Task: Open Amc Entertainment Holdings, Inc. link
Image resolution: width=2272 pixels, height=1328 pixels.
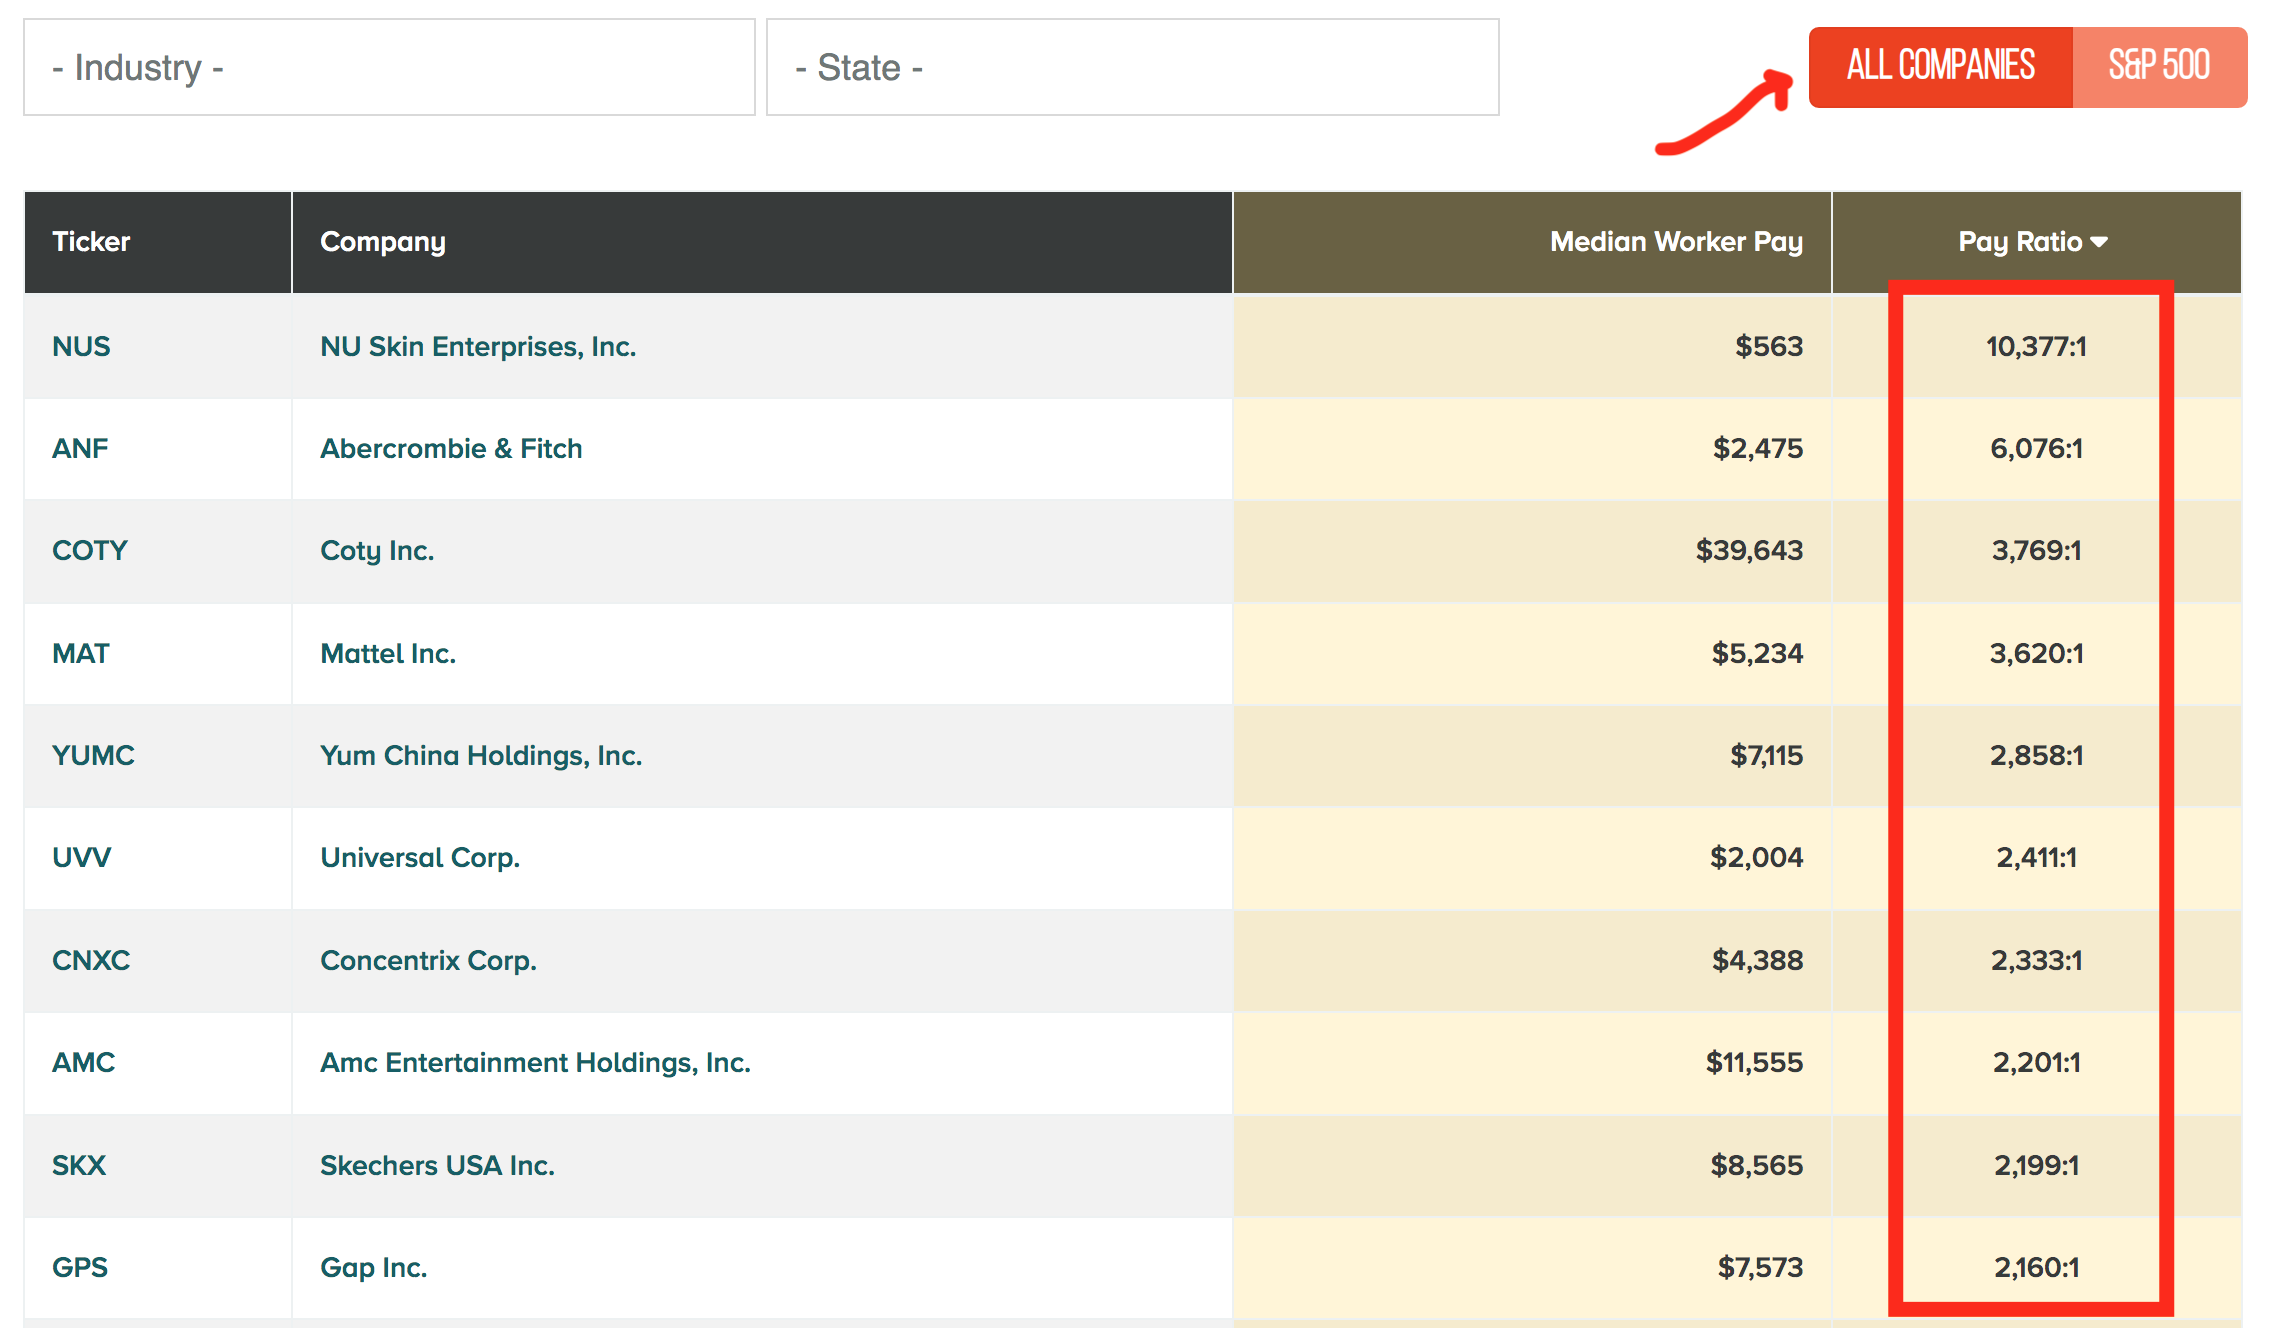Action: [535, 1062]
